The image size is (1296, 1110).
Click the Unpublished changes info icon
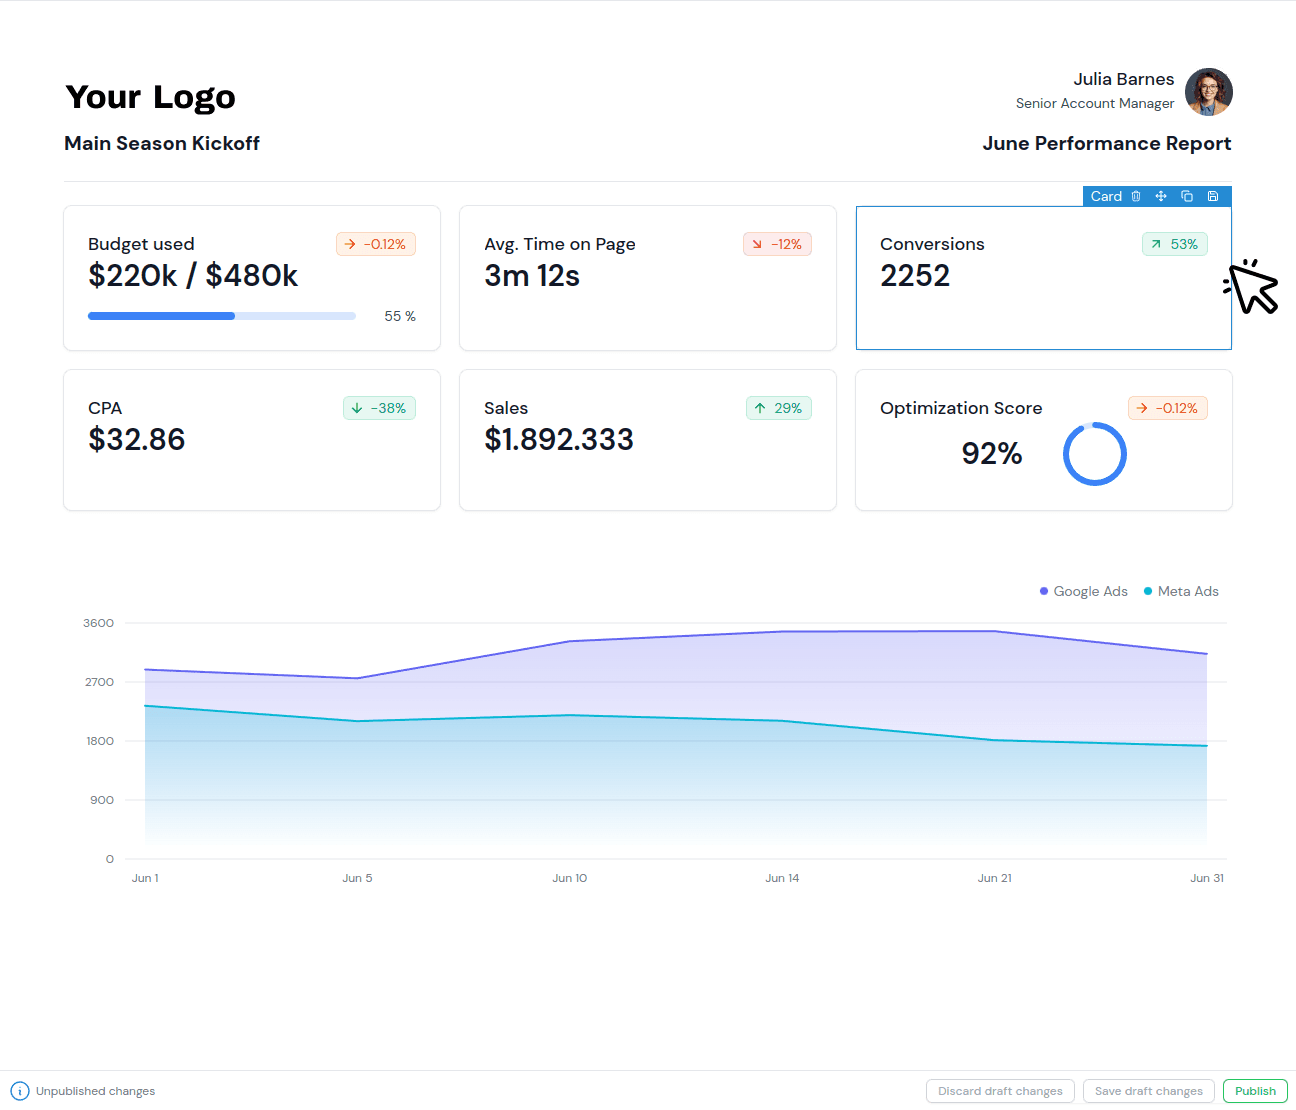point(20,1091)
